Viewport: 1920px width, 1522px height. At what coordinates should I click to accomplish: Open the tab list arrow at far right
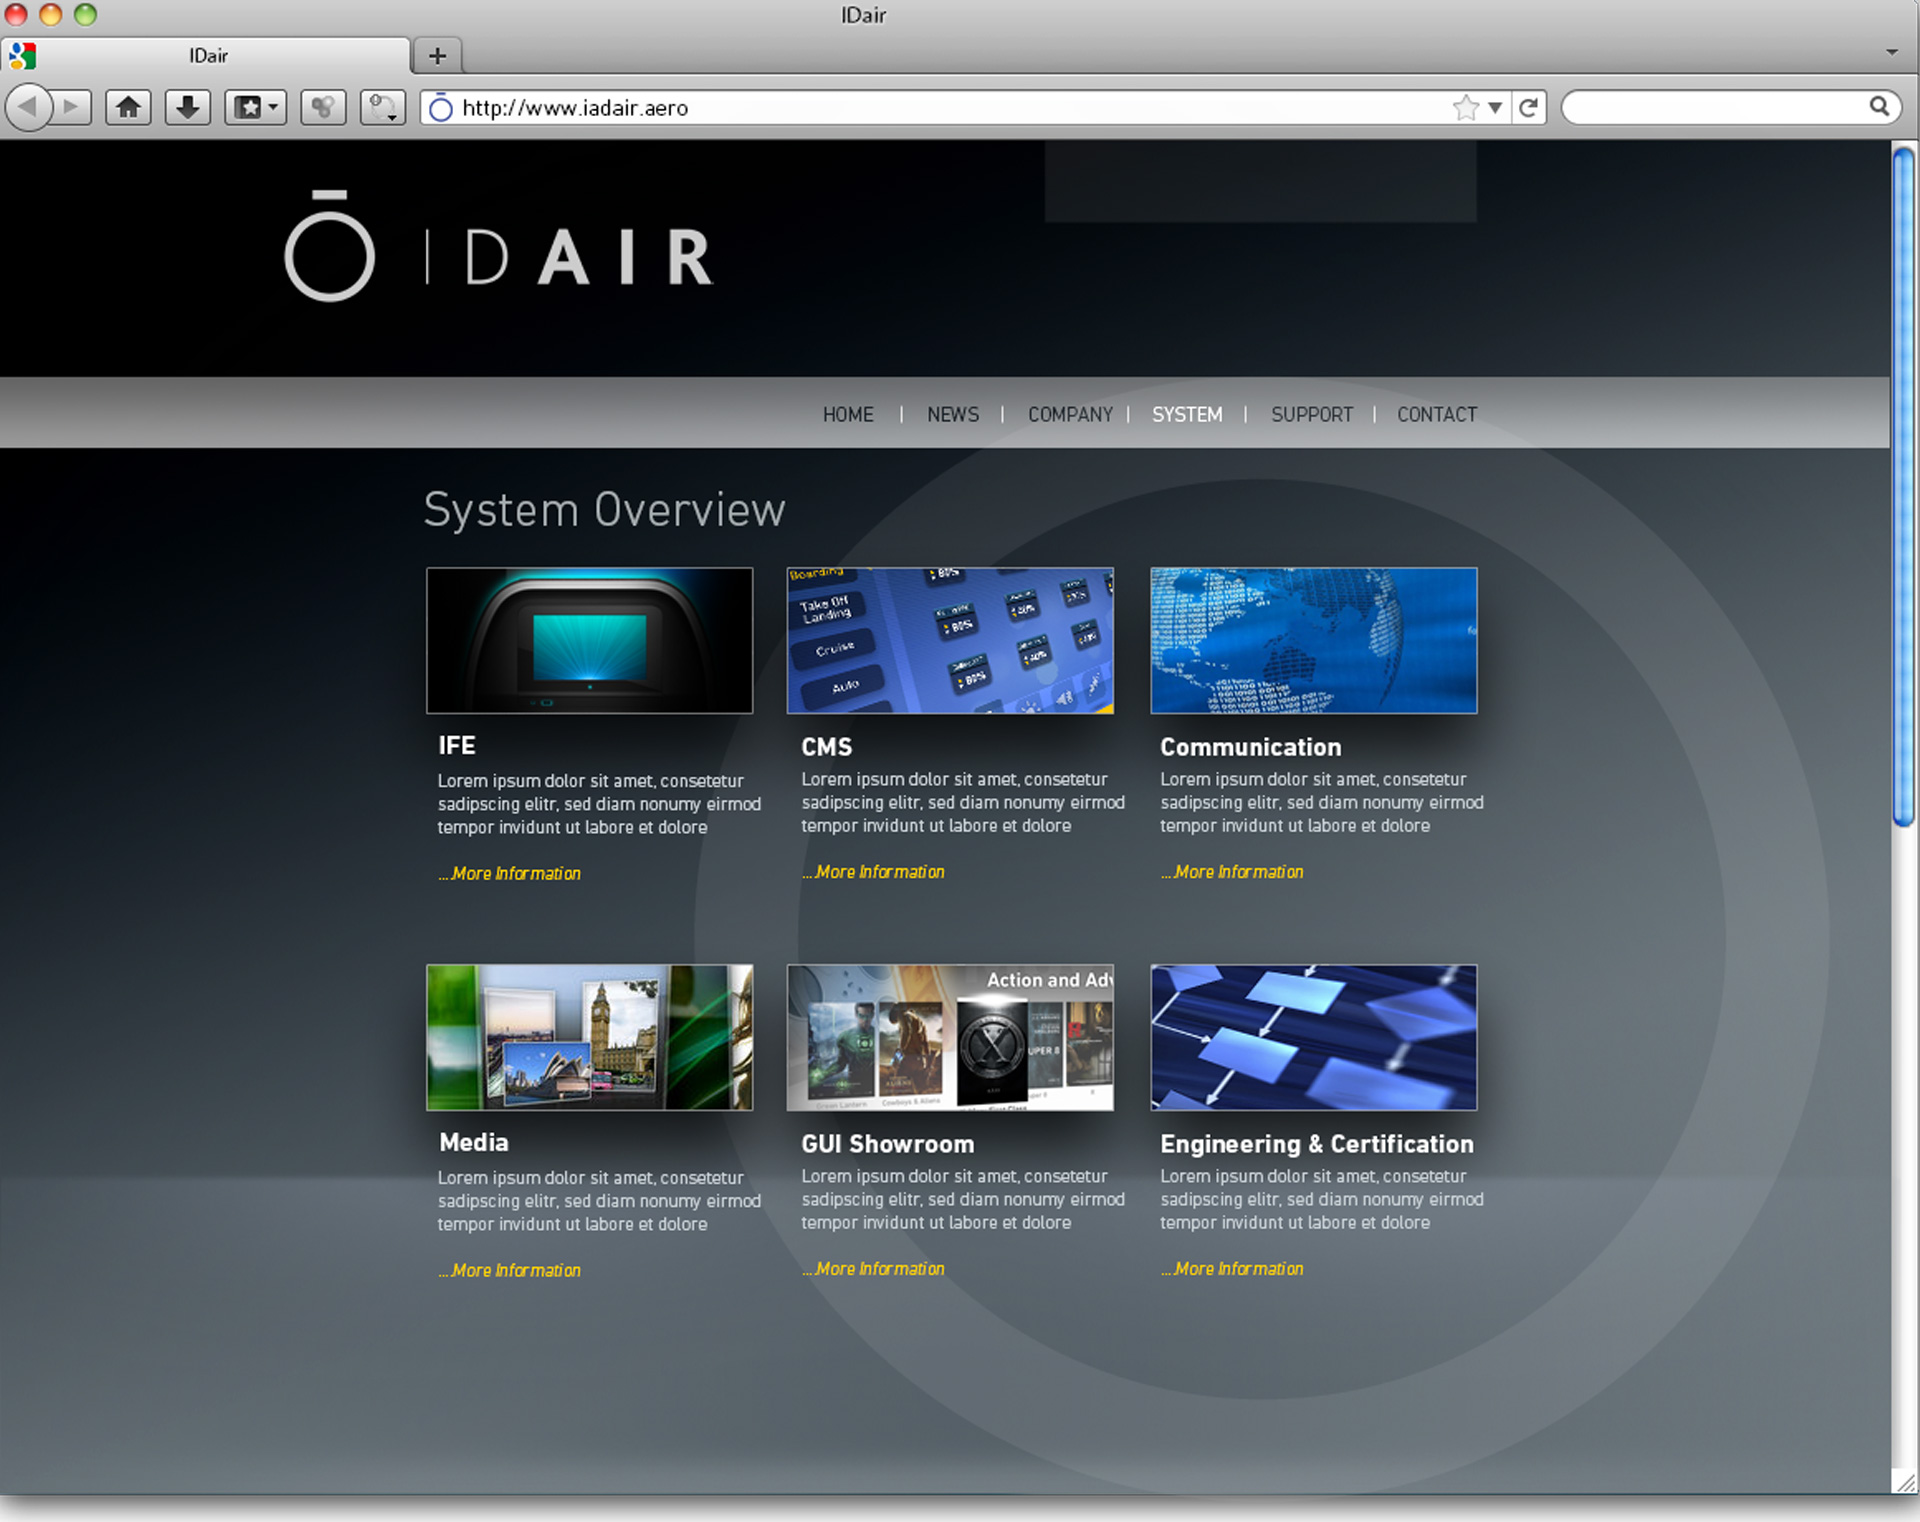pos(1891,52)
